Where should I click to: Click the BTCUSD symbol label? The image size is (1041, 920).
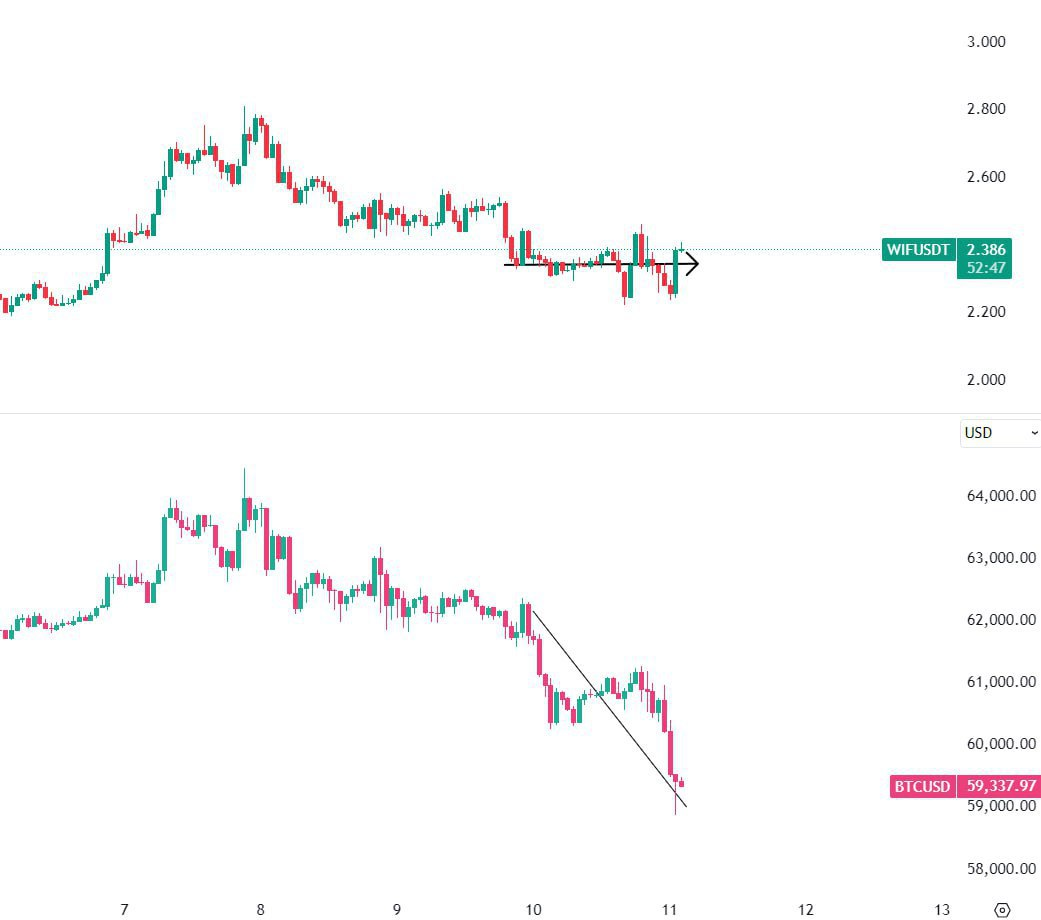pos(922,787)
